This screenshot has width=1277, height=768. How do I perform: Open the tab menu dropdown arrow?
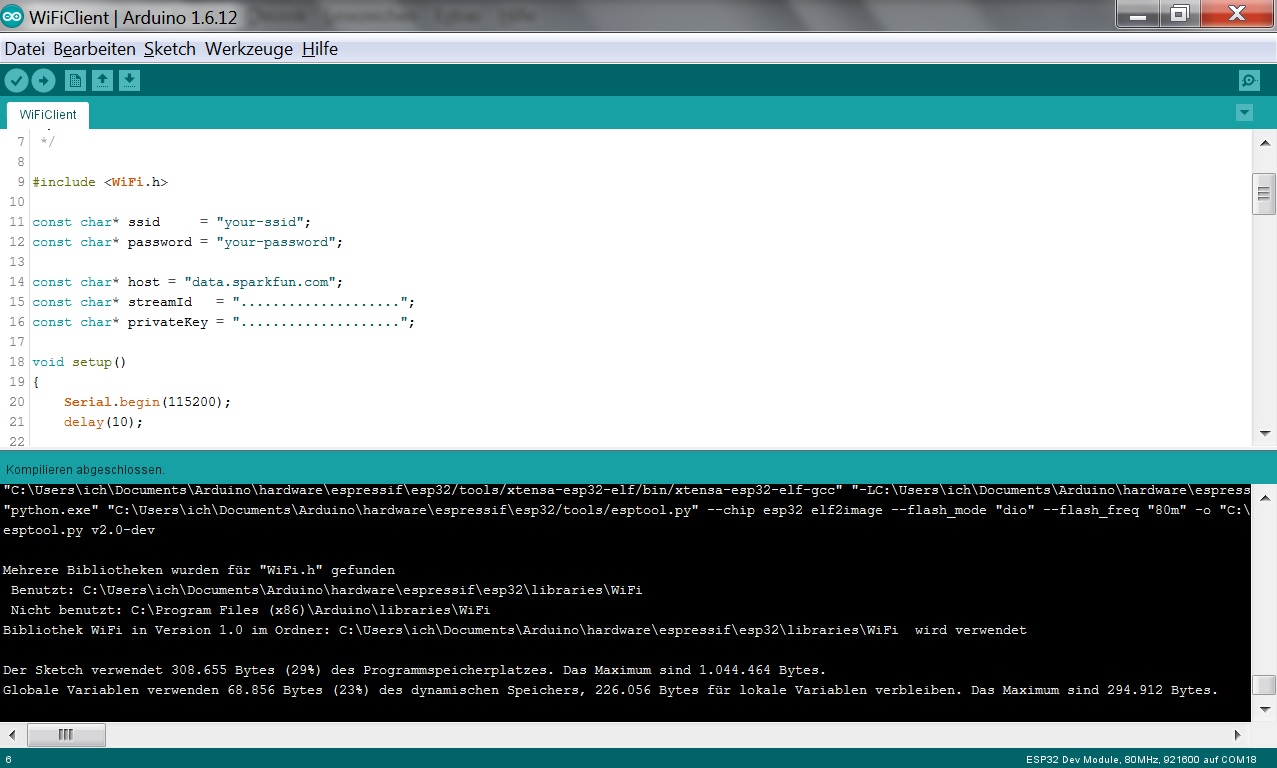coord(1244,113)
